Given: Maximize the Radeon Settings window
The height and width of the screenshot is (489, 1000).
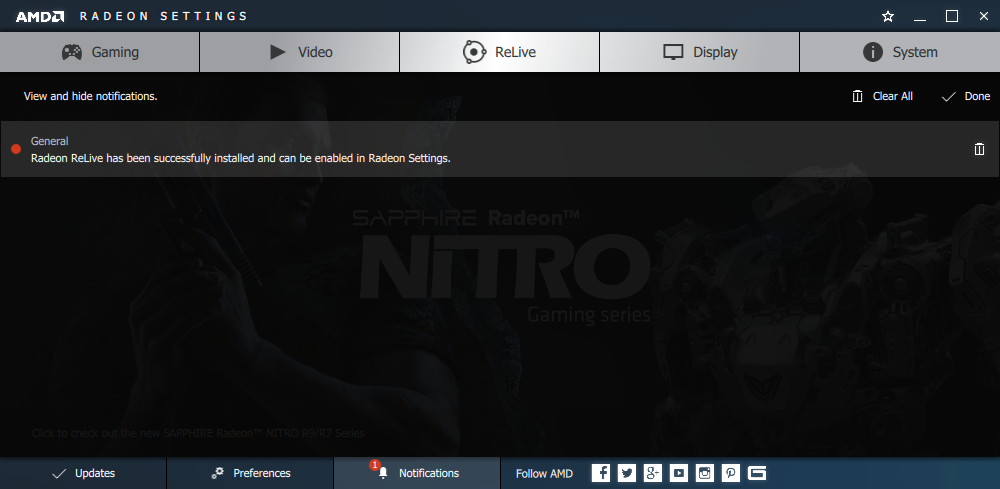Looking at the screenshot, I should [952, 17].
